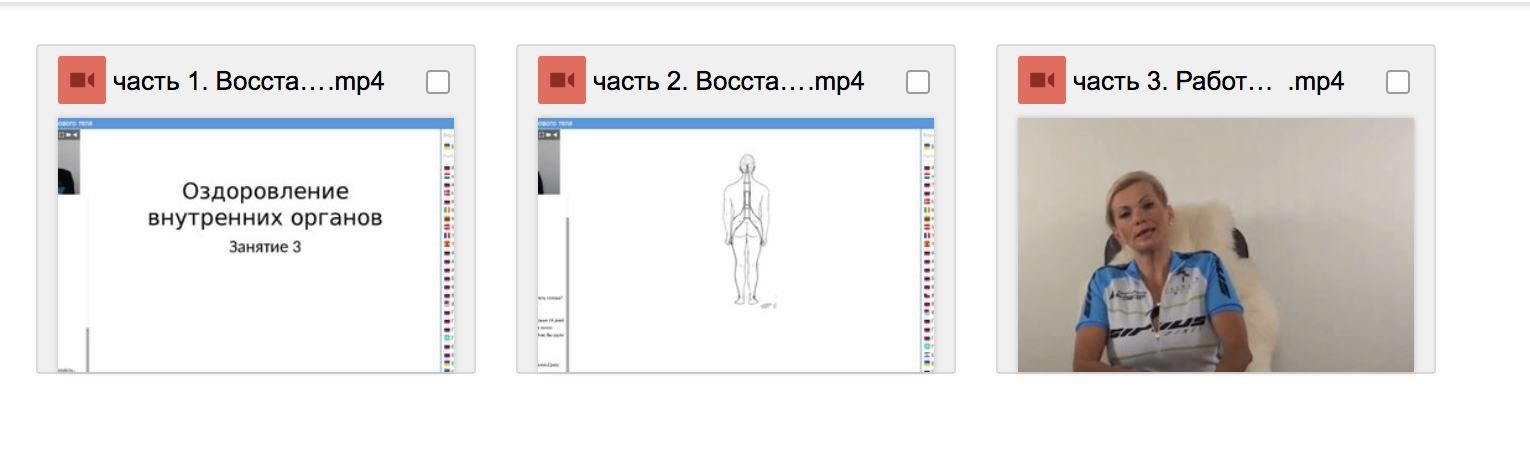Open file named часть 2. Восста….mp4
1530x454 pixels.
(728, 81)
